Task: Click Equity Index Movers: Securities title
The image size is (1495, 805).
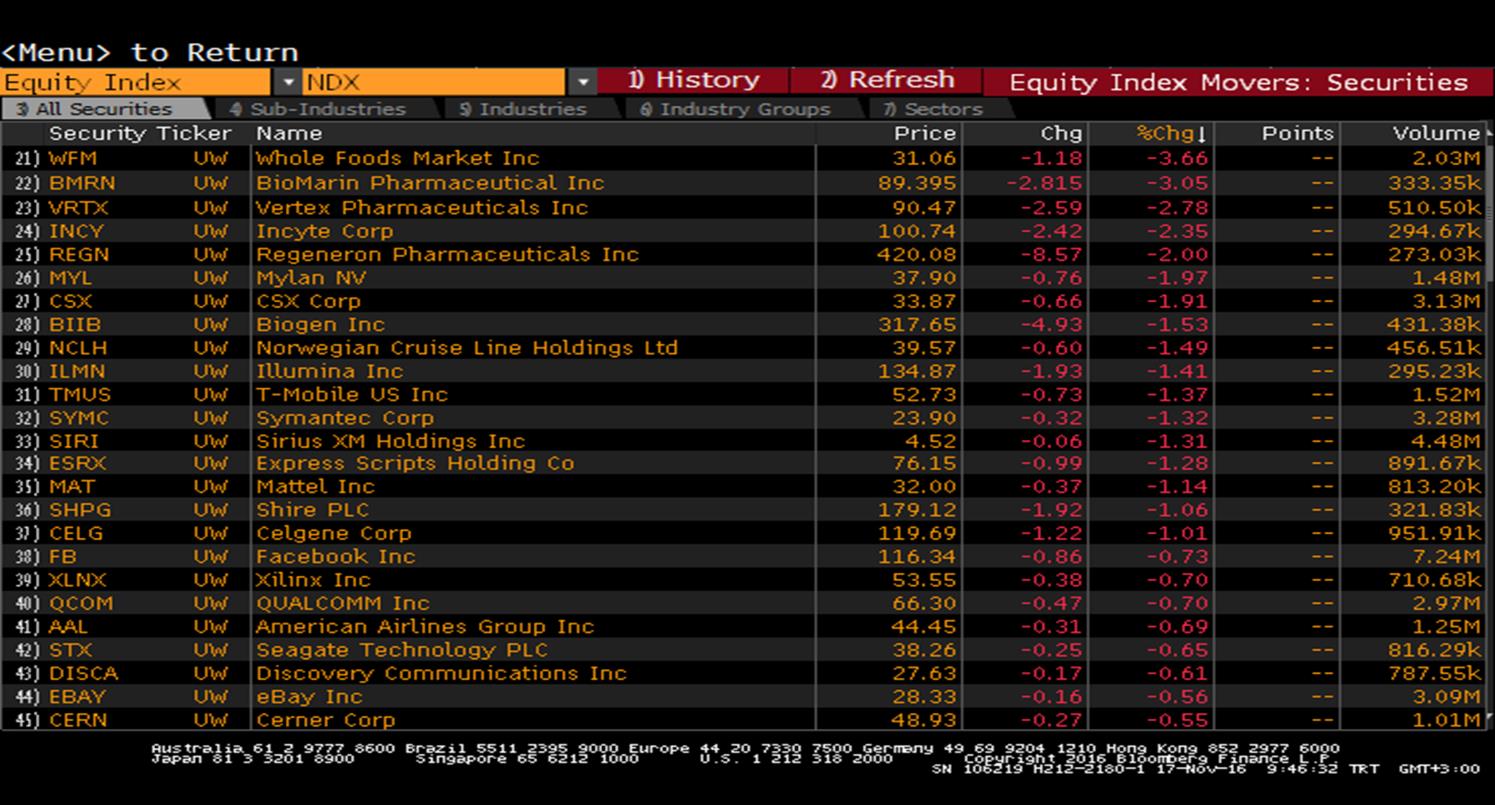Action: pos(1238,82)
